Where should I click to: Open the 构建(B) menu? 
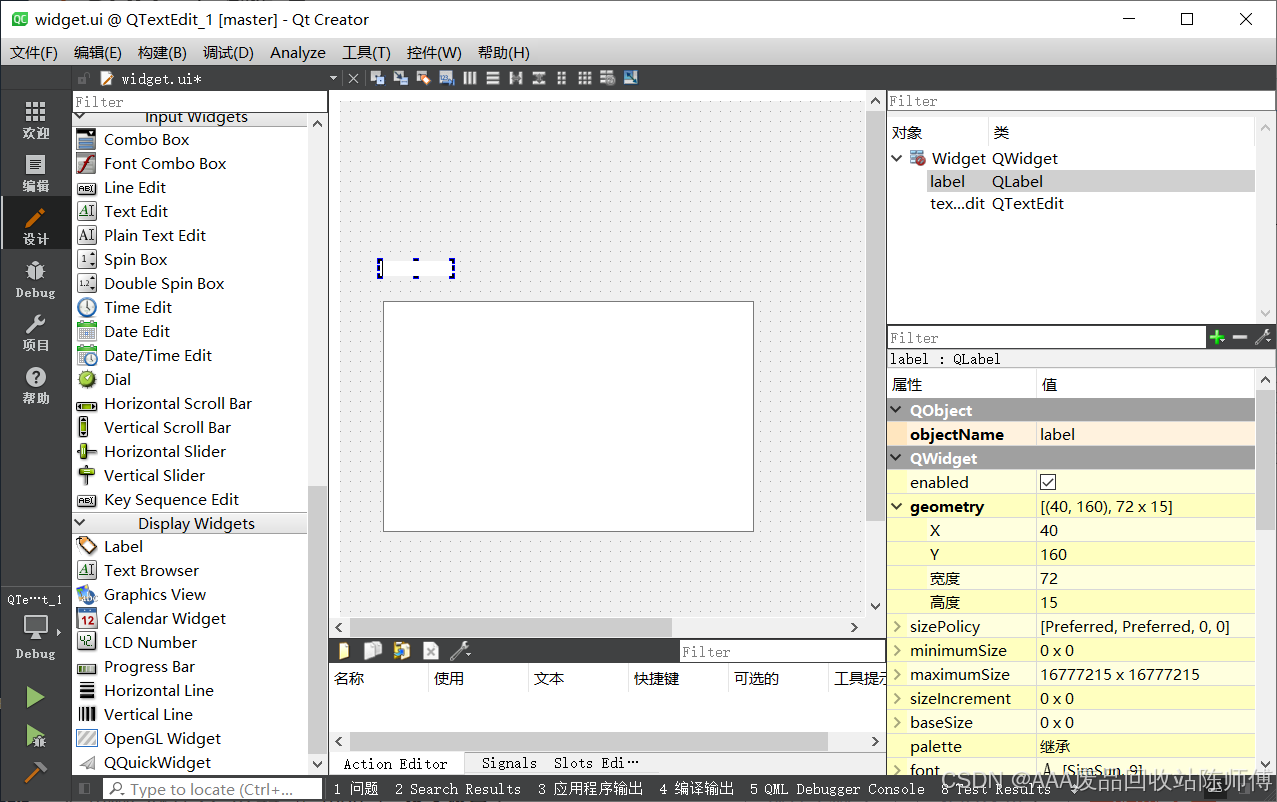pyautogui.click(x=162, y=52)
